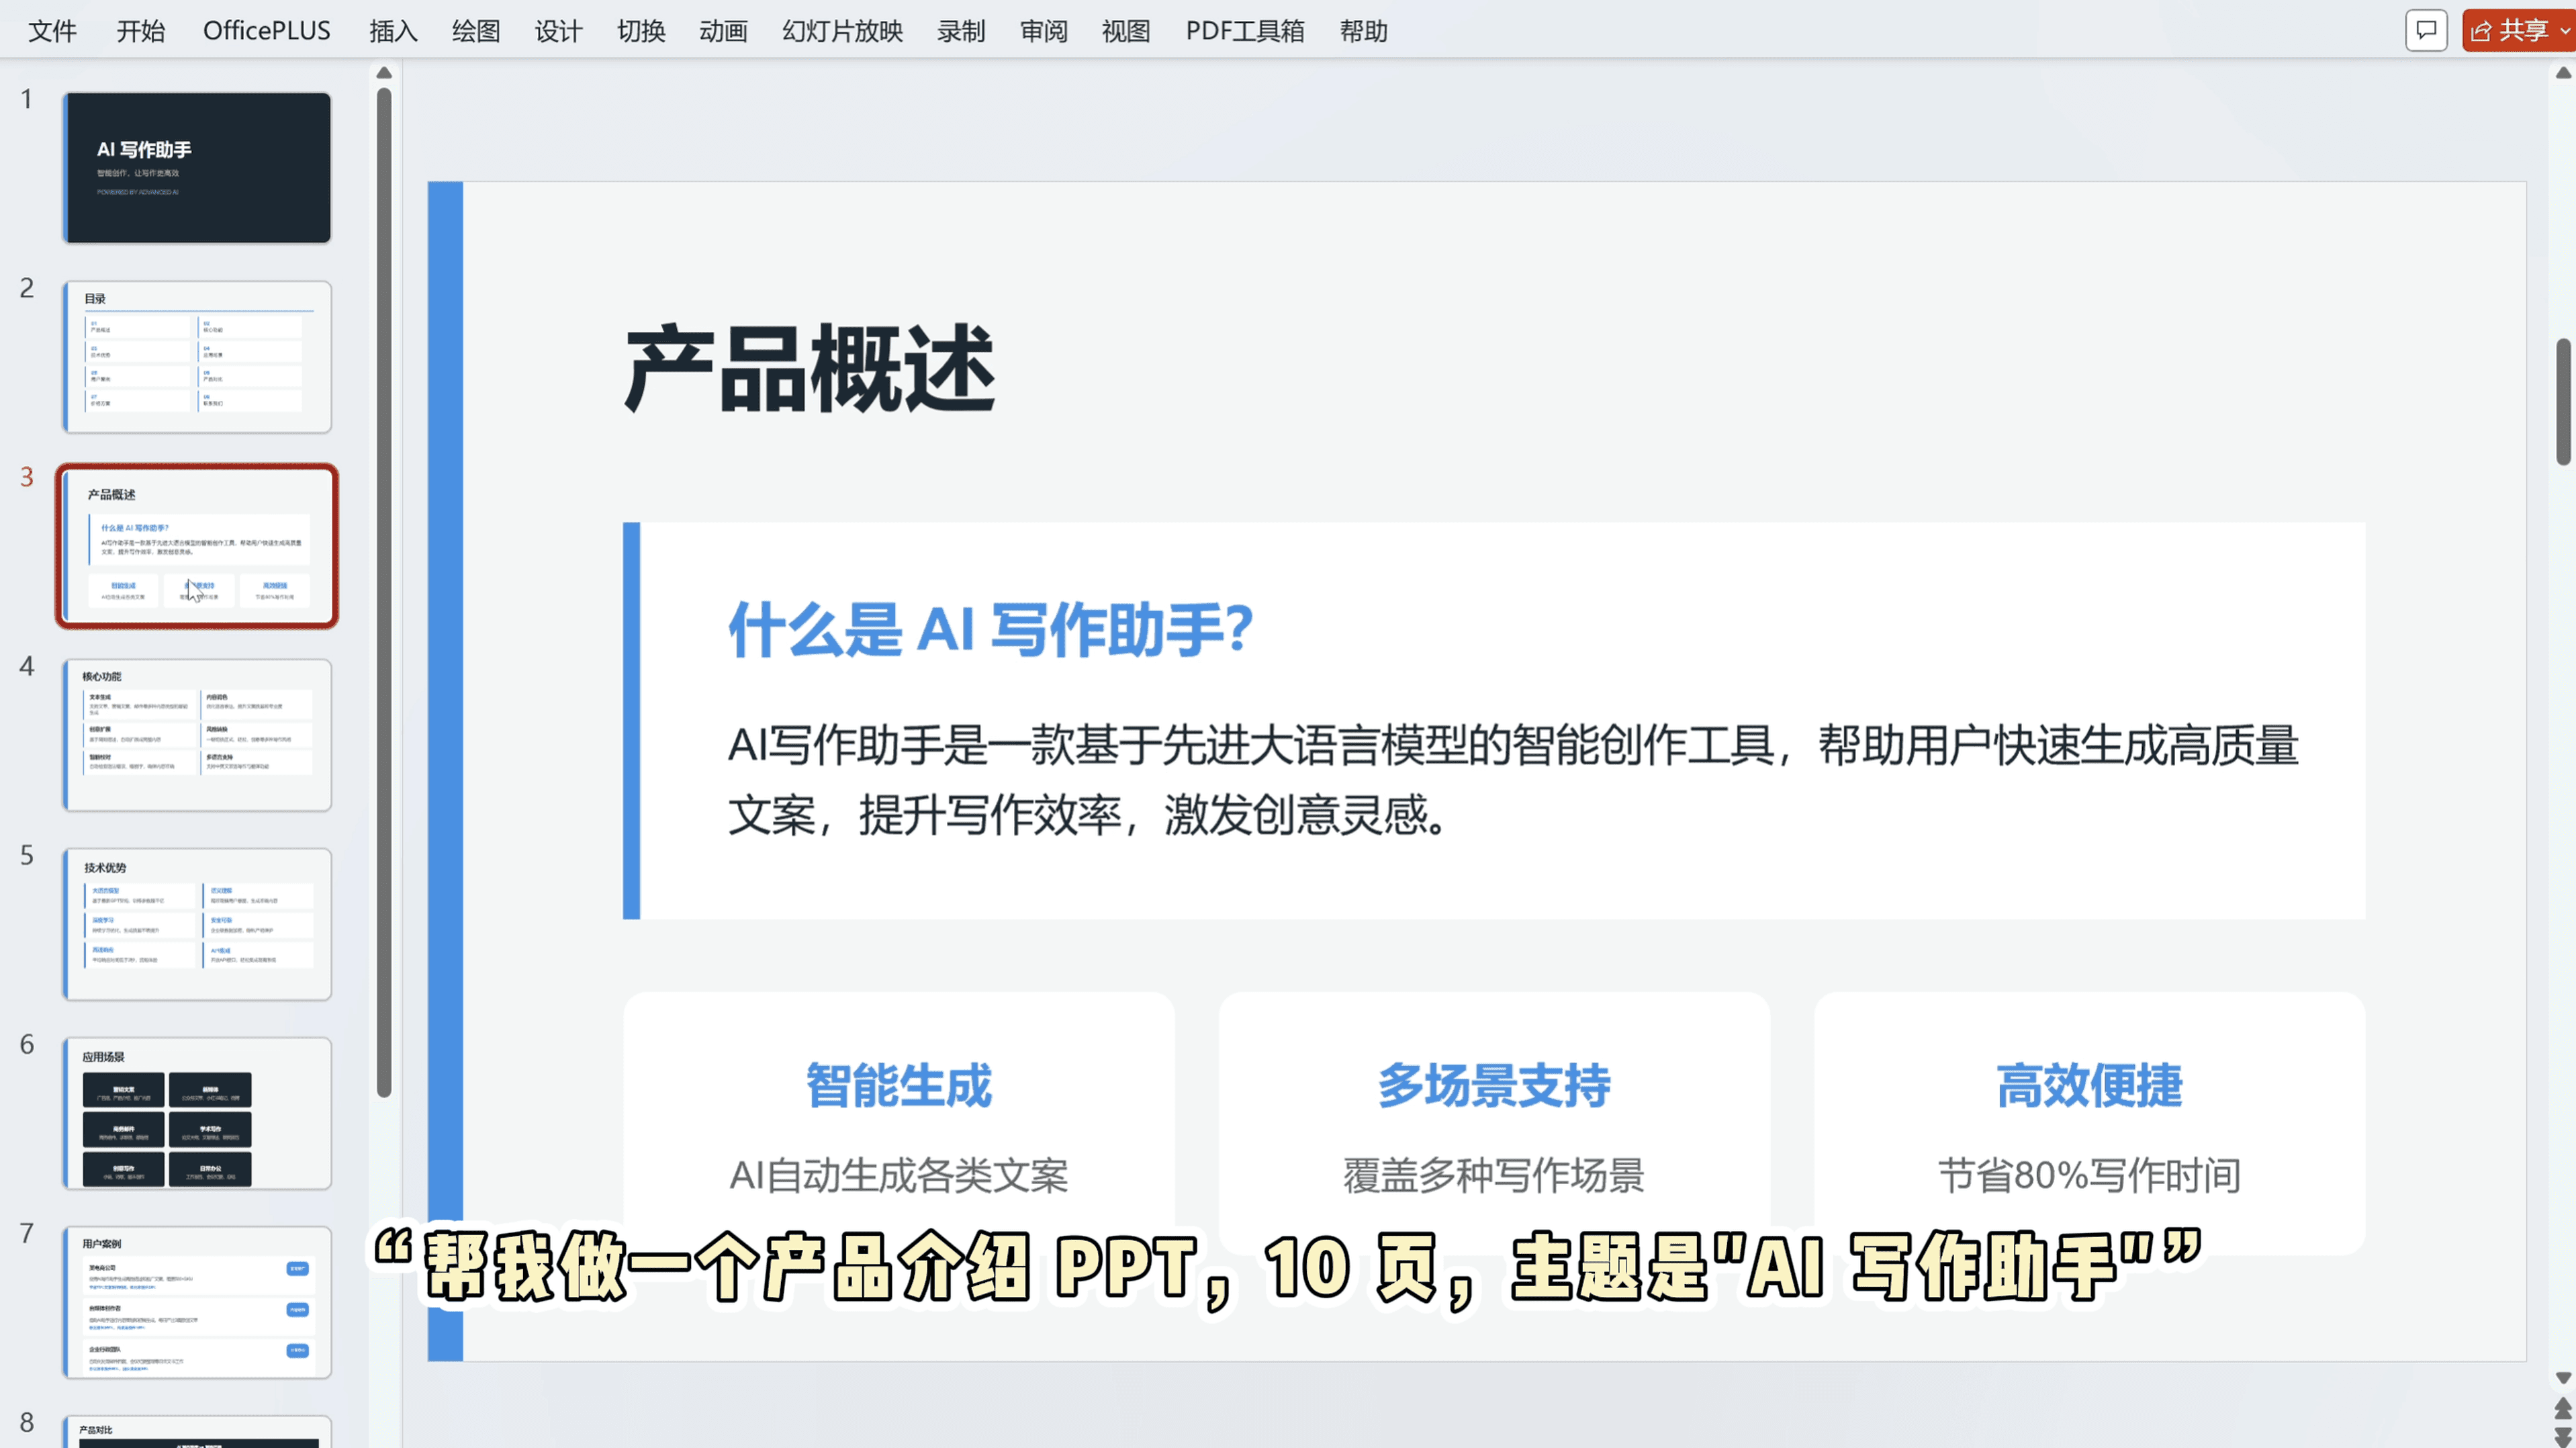Click the 幻灯片放映 tab
Viewport: 2576px width, 1448px height.
pyautogui.click(x=841, y=30)
